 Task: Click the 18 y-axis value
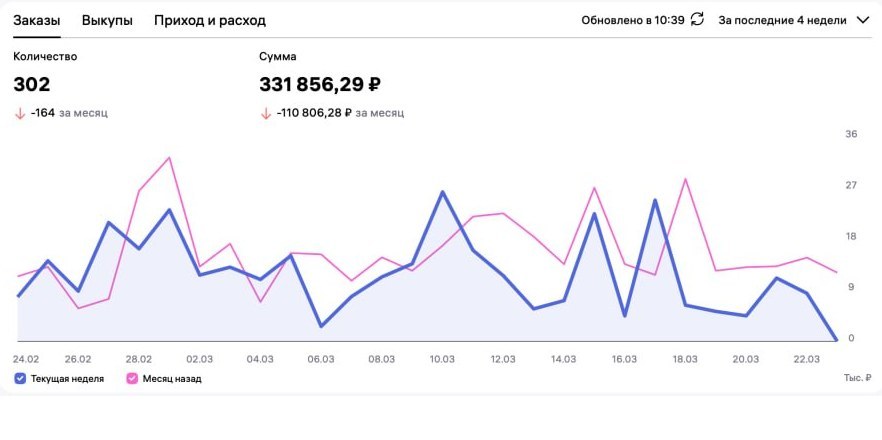click(x=851, y=236)
